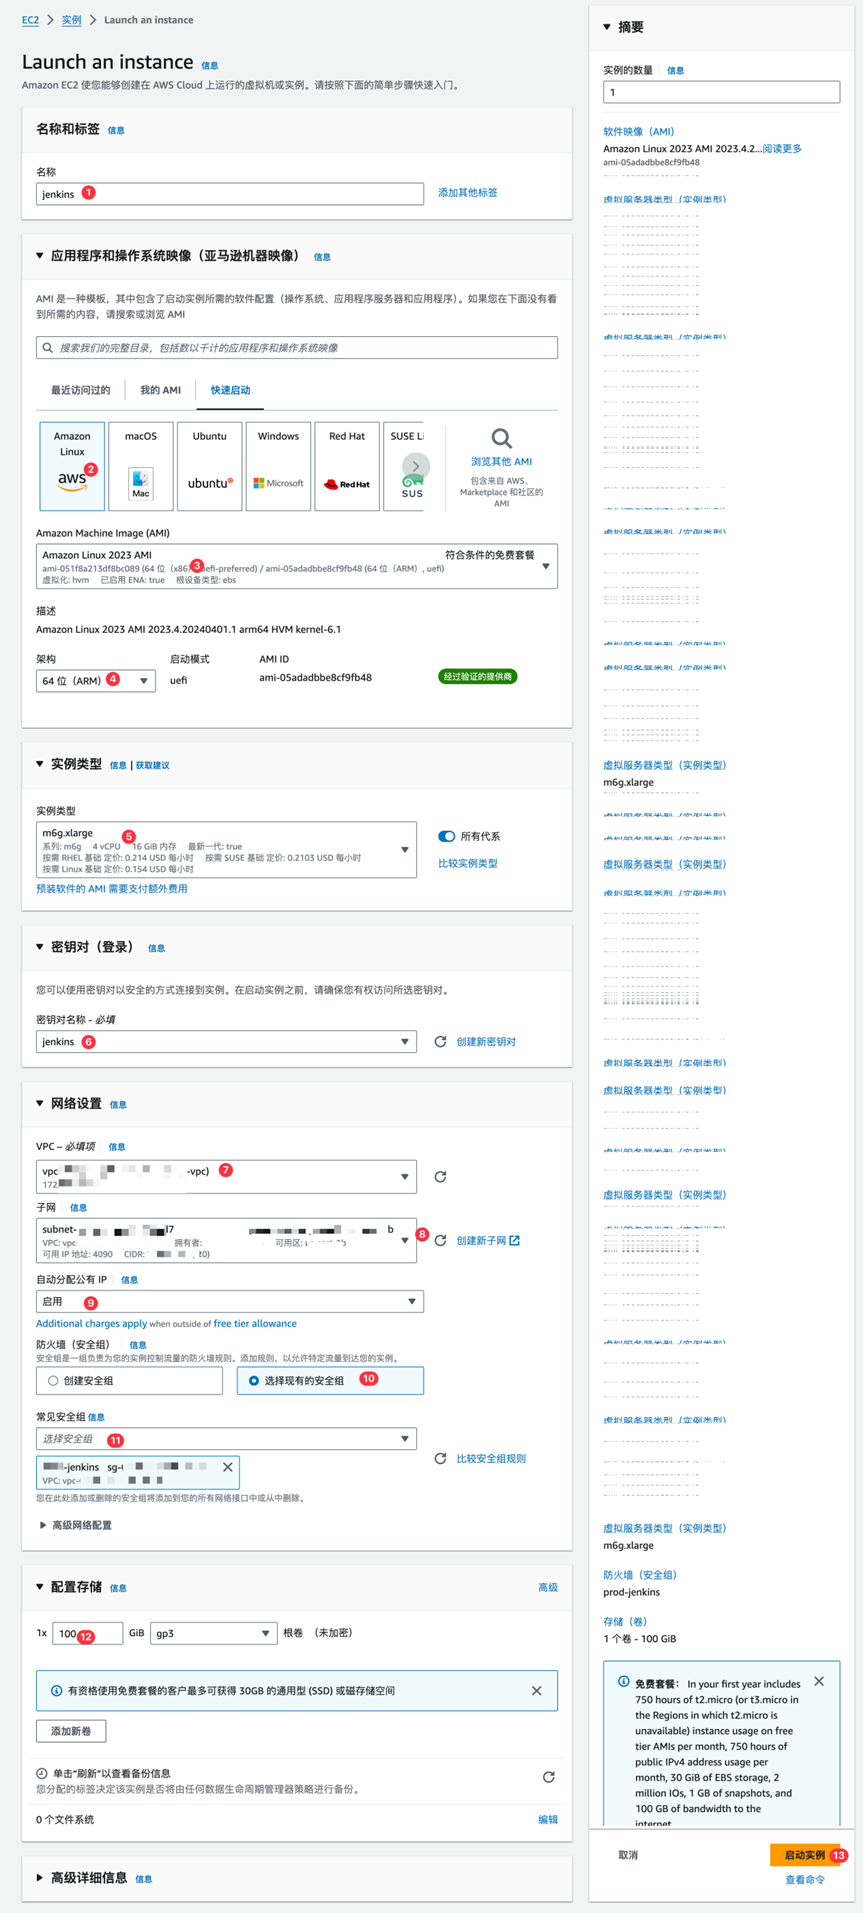
Task: Click the view commands link
Action: pos(805,1880)
